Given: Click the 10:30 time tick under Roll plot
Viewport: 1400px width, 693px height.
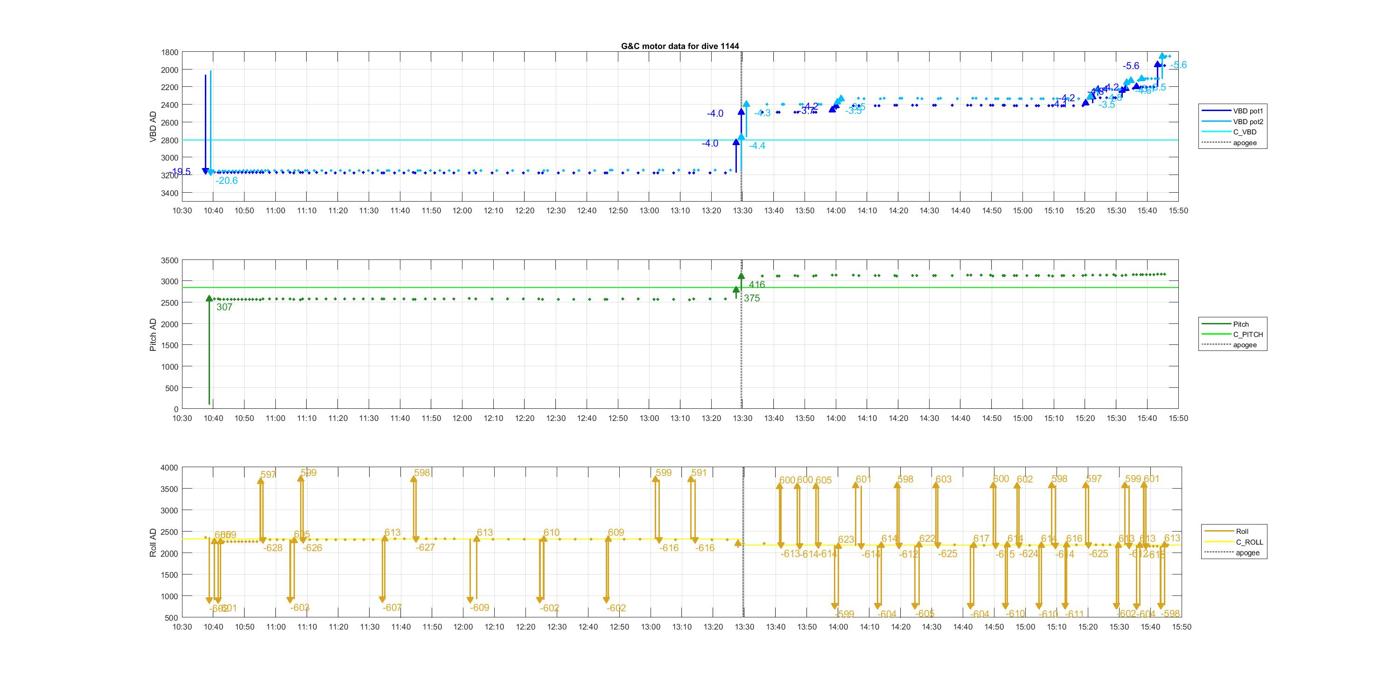Looking at the screenshot, I should 182,628.
